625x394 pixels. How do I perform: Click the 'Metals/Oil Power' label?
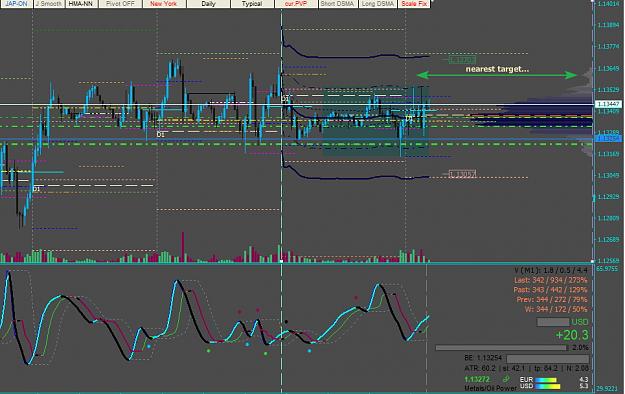491,388
